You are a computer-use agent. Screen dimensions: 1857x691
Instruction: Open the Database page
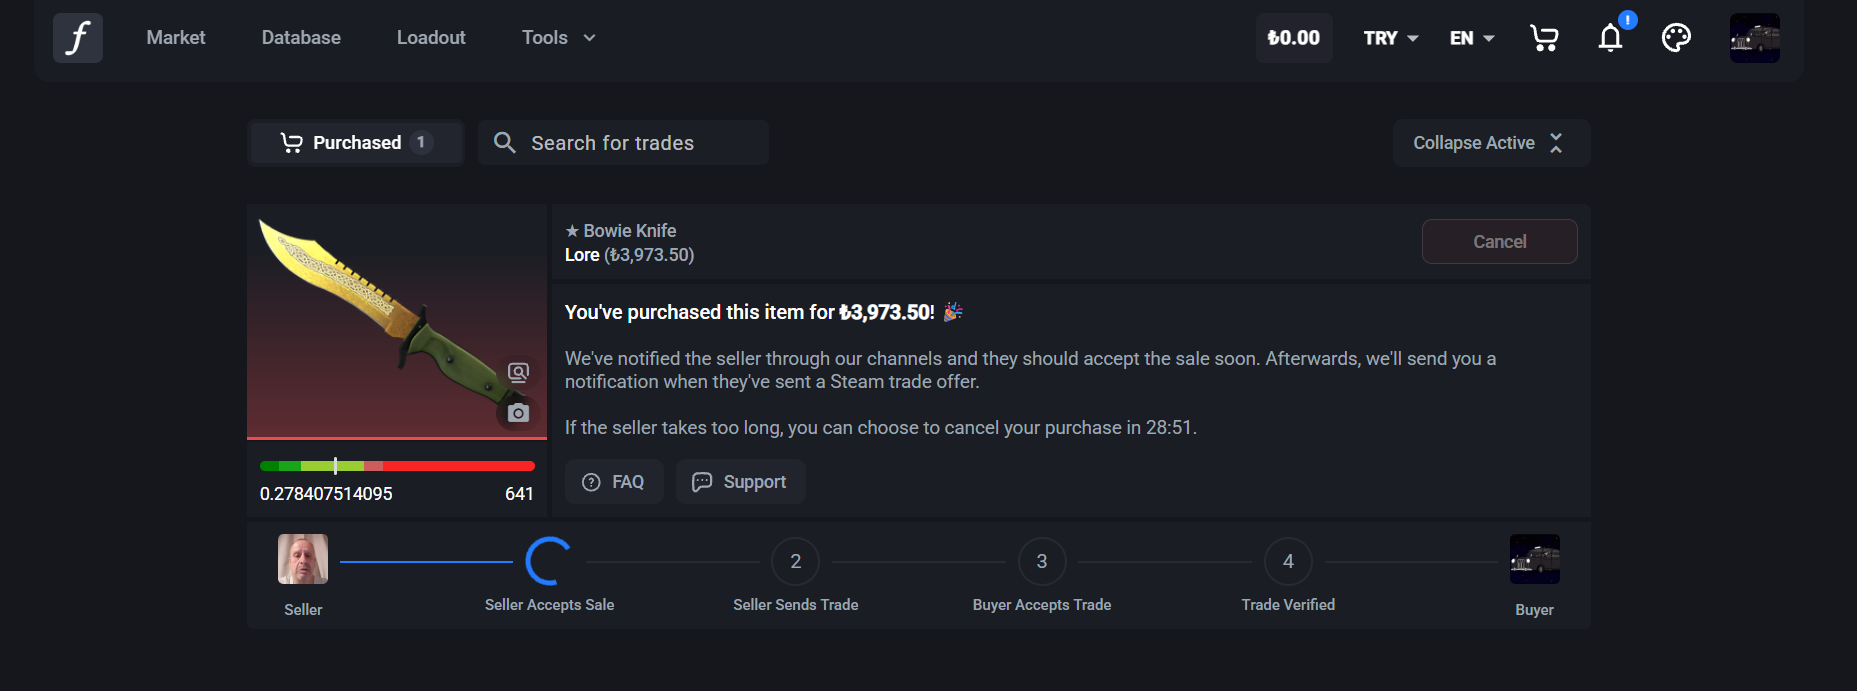[301, 38]
